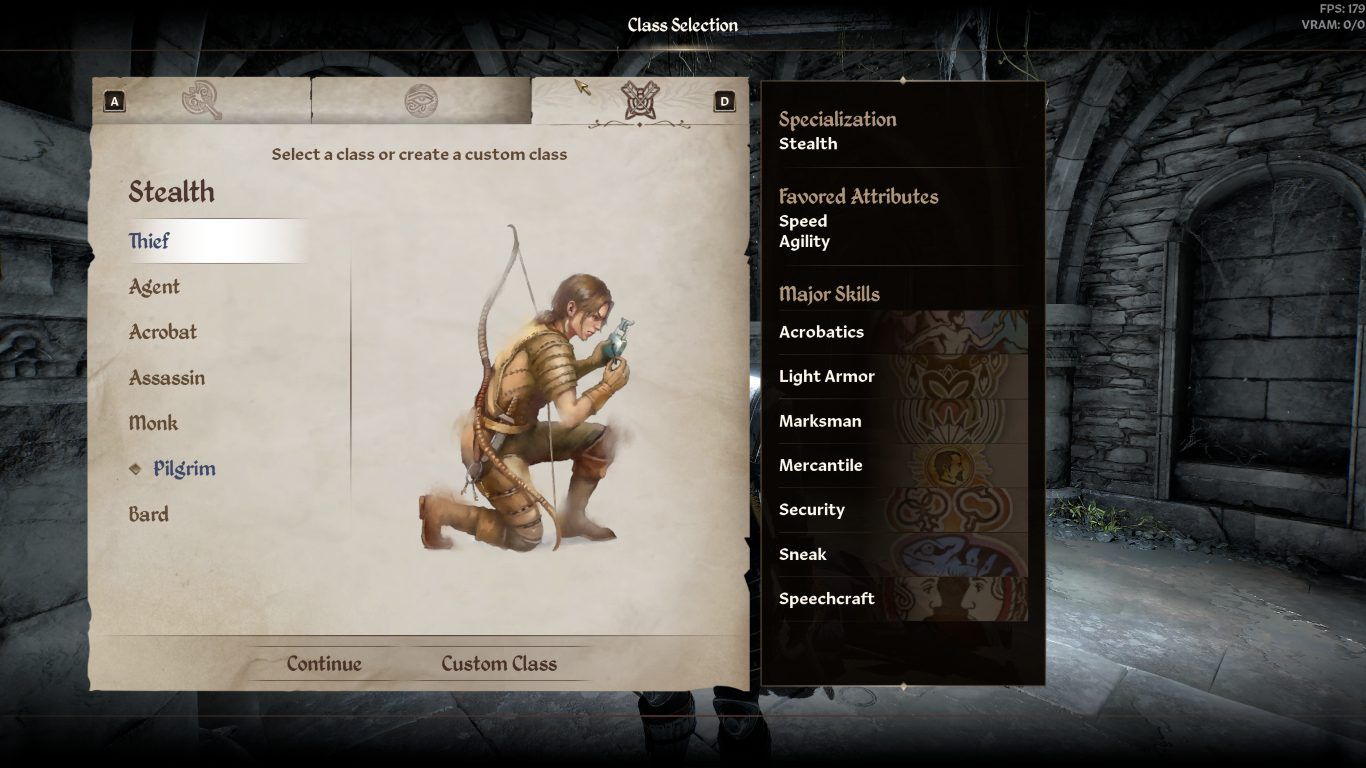Image resolution: width=1366 pixels, height=768 pixels.
Task: Choose the Acrobat class
Action: pyautogui.click(x=163, y=332)
